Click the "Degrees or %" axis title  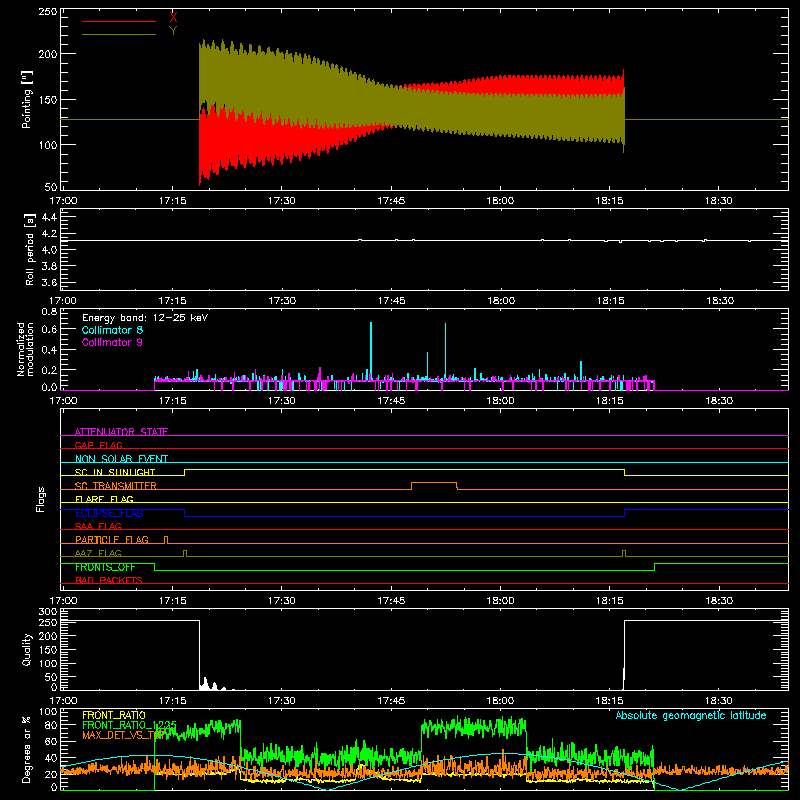pos(27,749)
